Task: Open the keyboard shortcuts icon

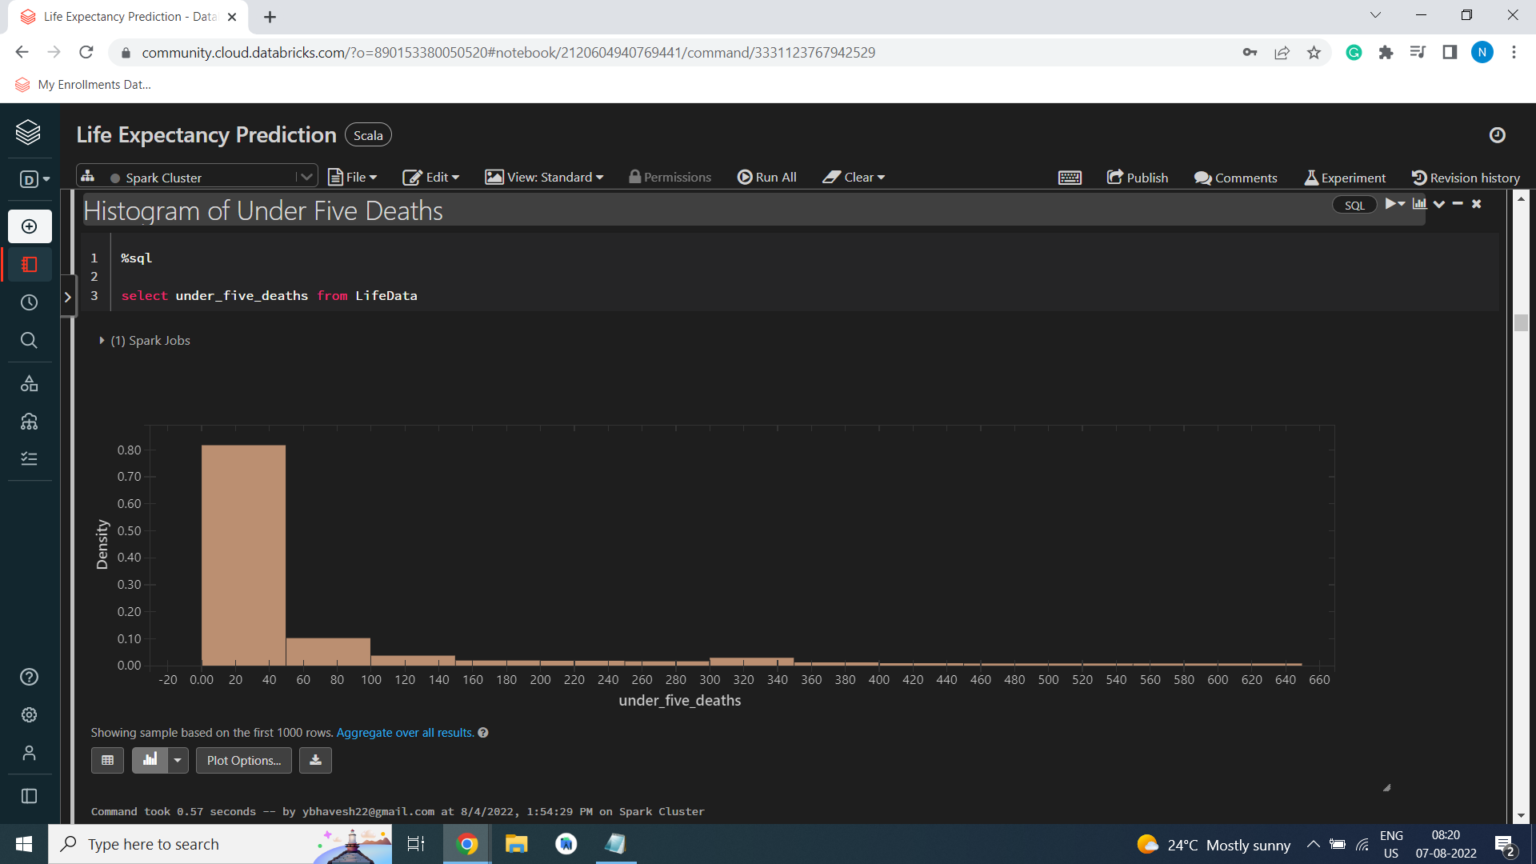Action: click(x=1069, y=177)
